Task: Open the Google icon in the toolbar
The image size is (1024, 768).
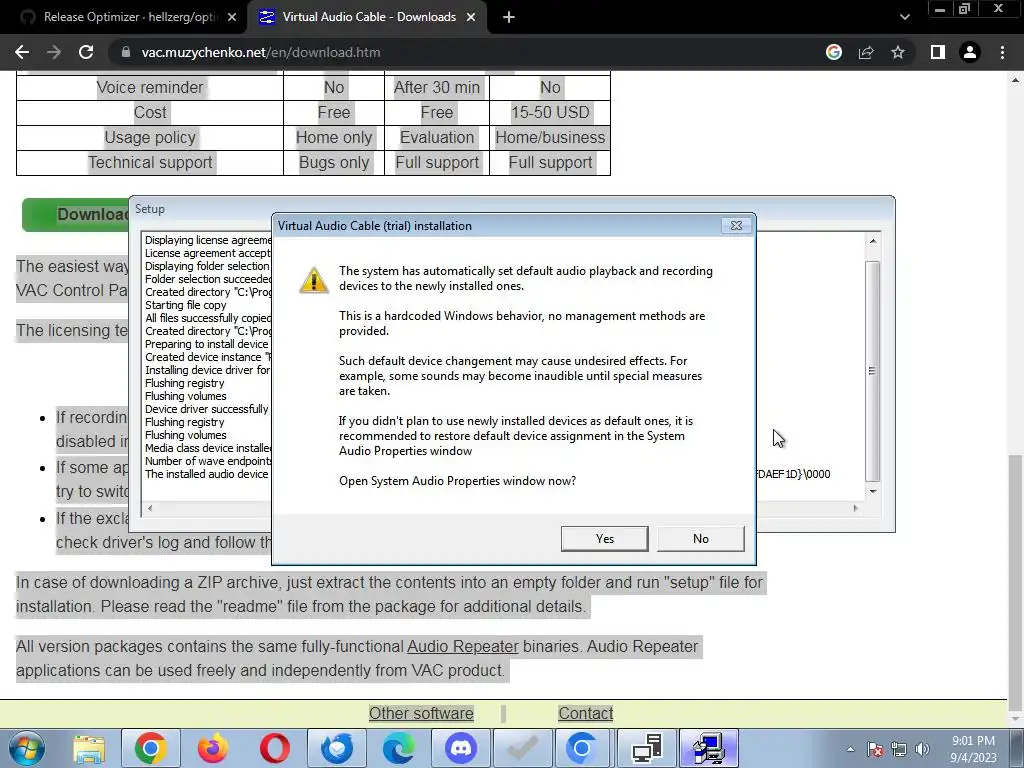Action: click(x=834, y=52)
